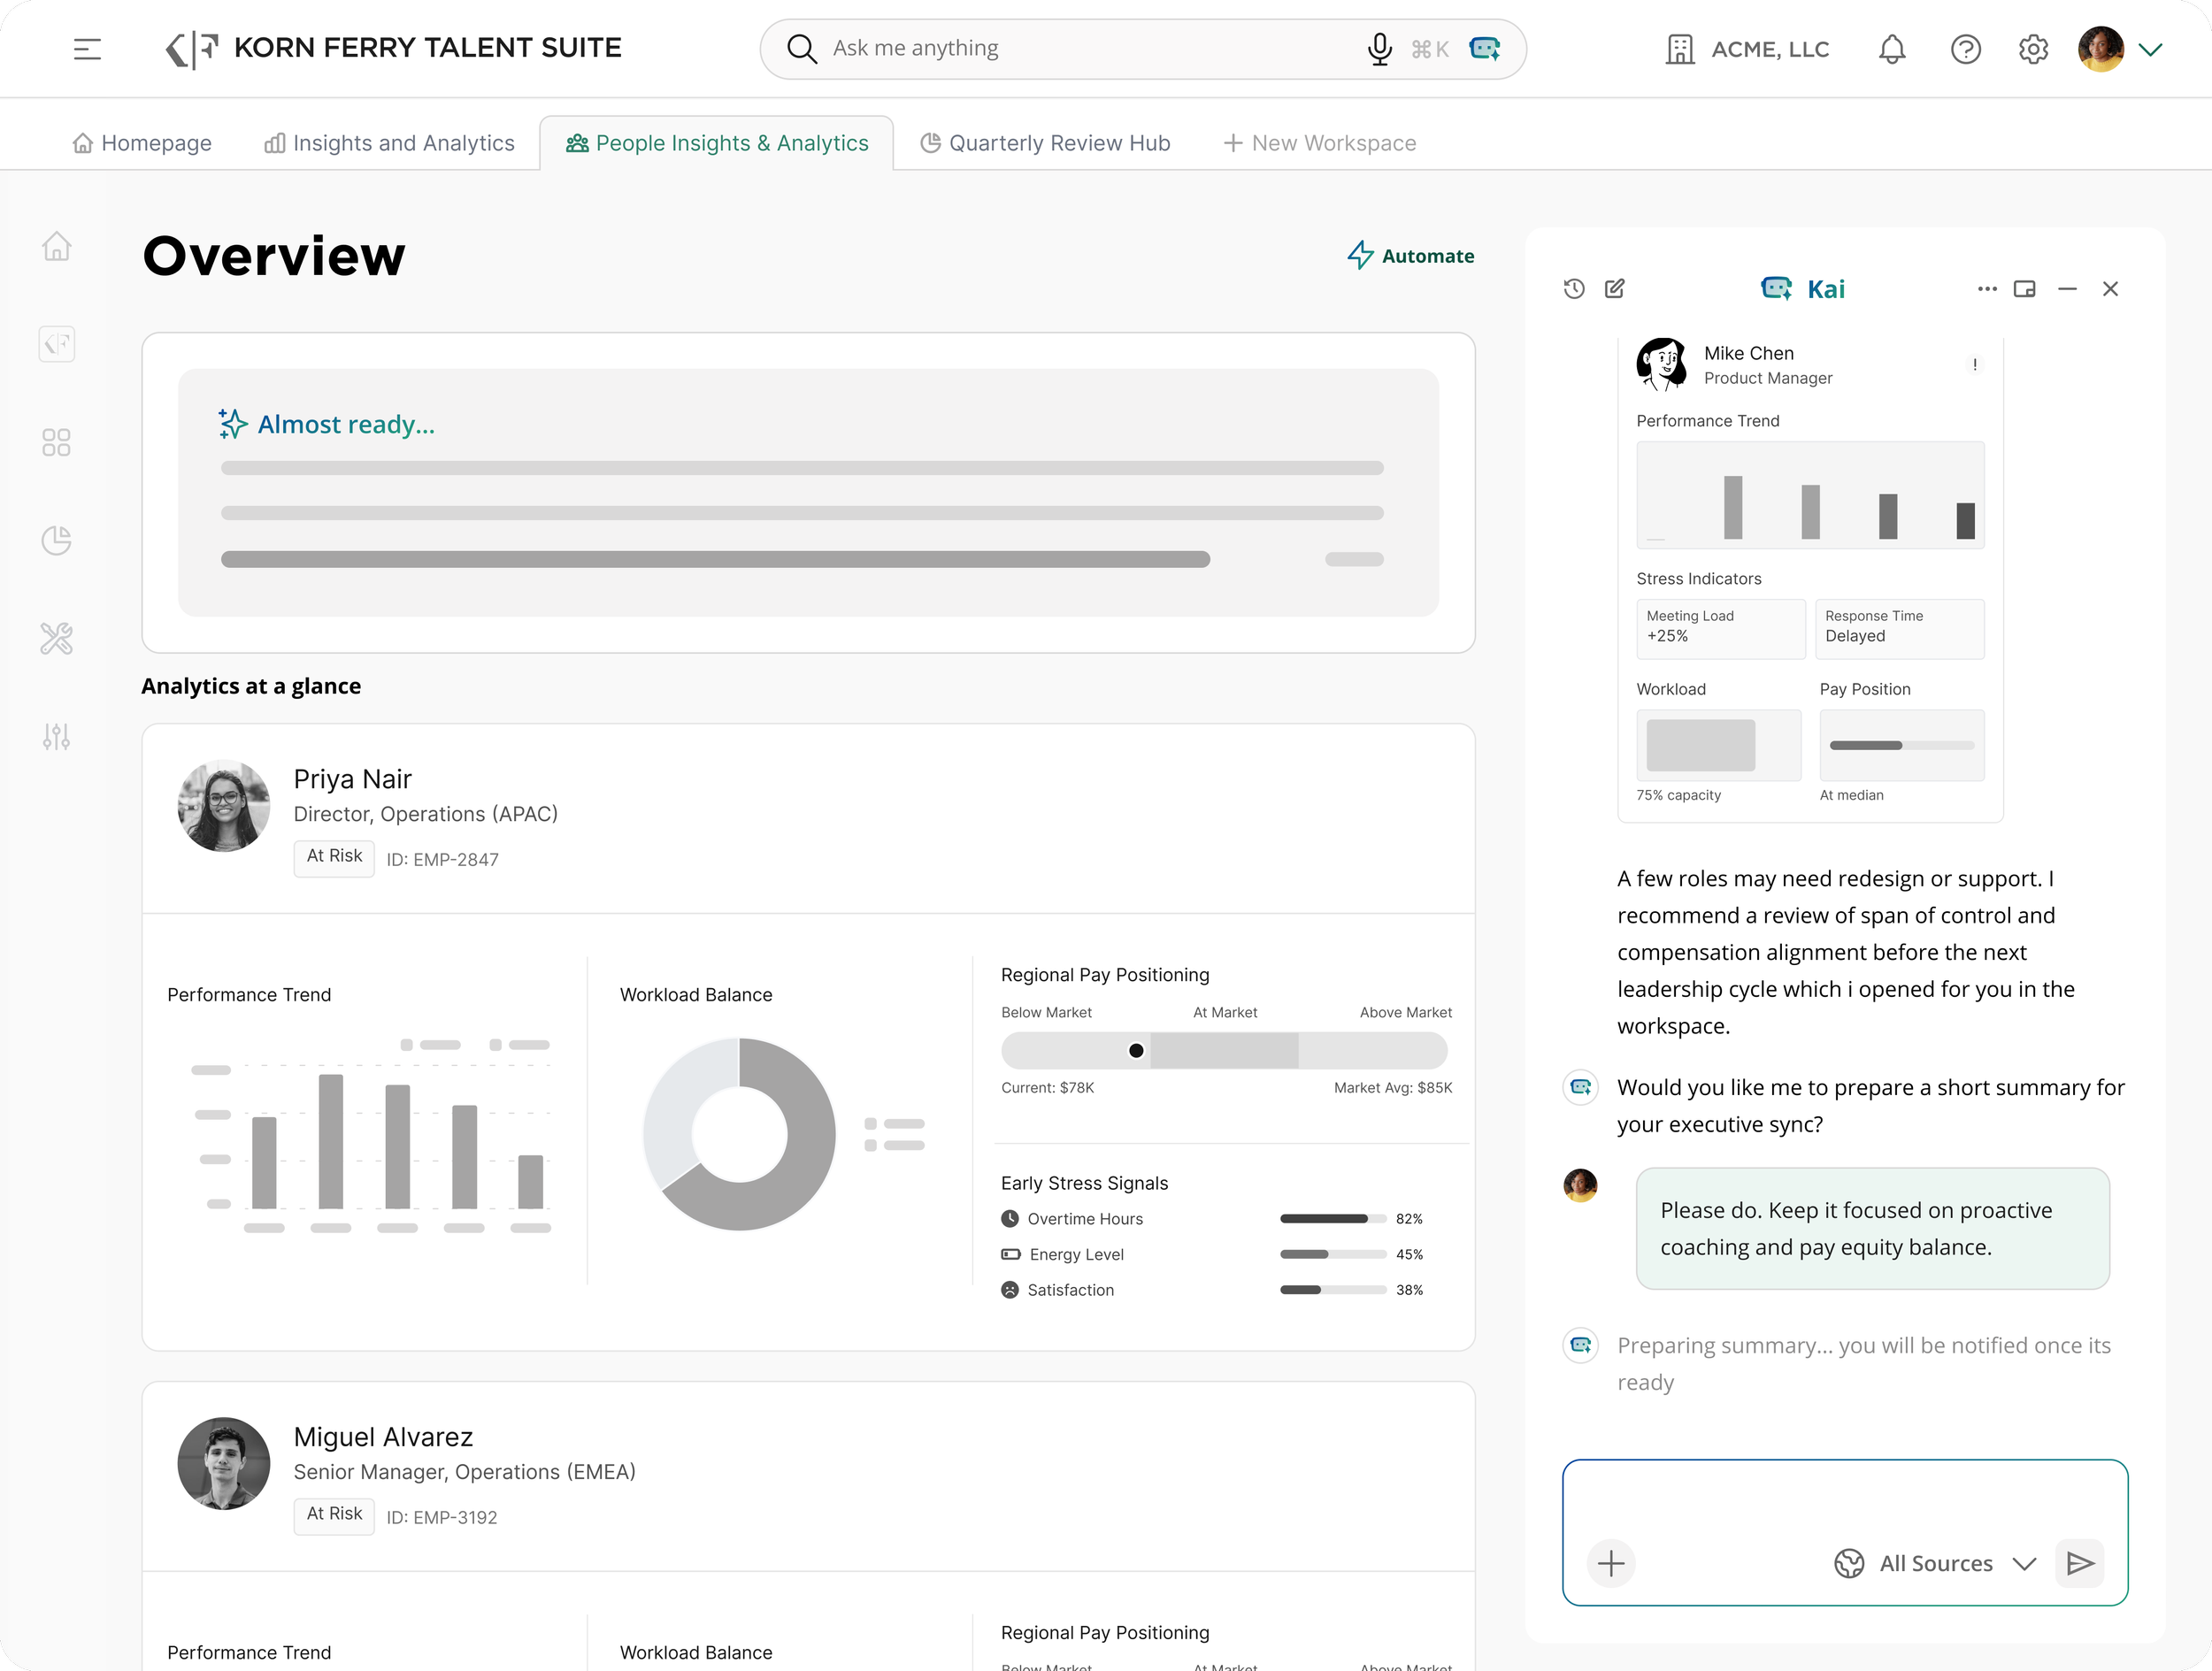Viewport: 2212px width, 1671px height.
Task: Open Kai chat history icon
Action: 1574,289
